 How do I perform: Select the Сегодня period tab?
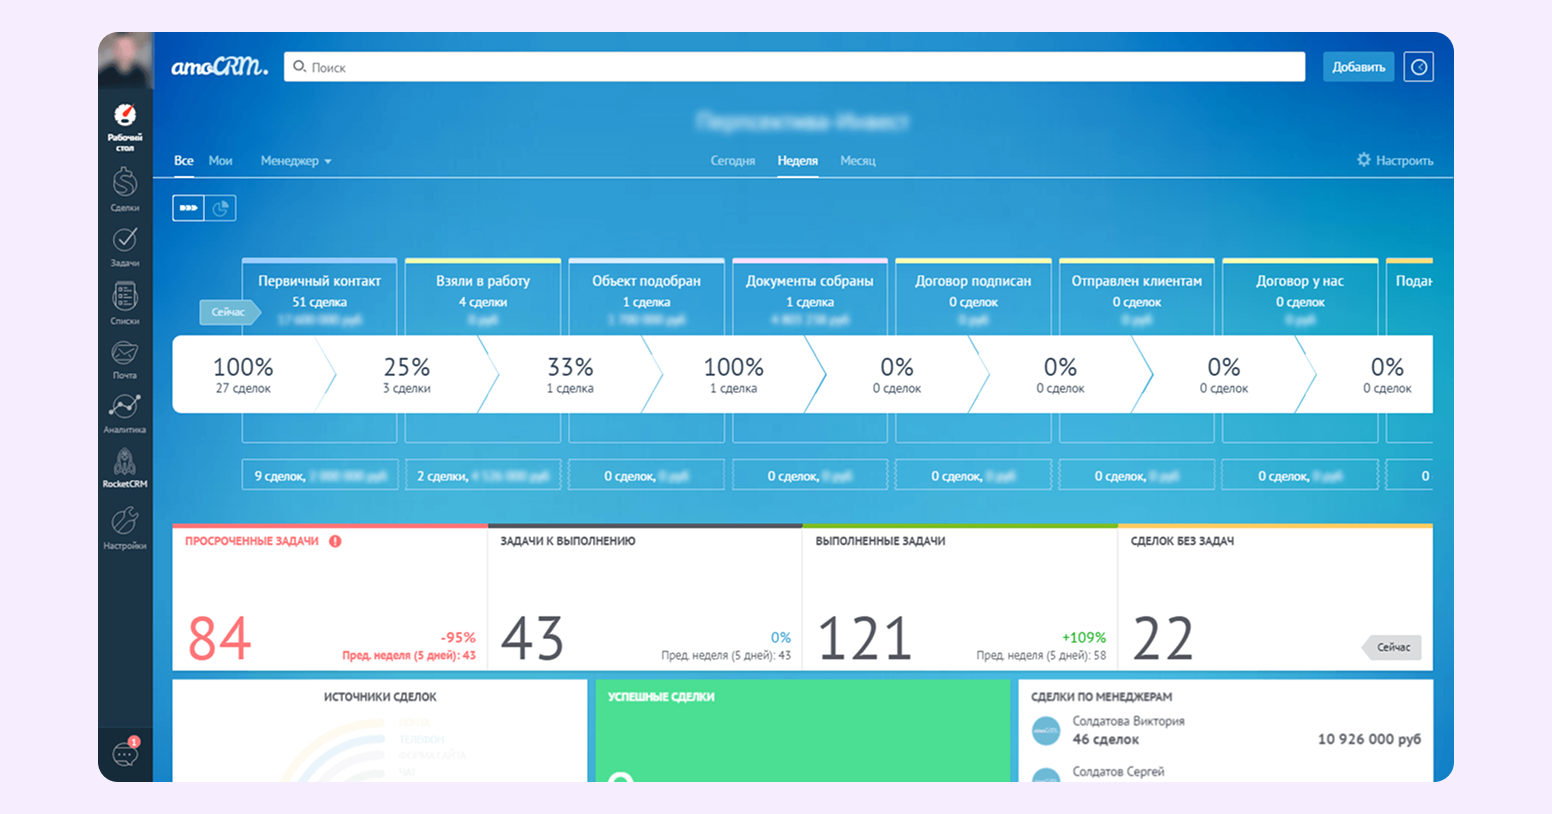click(x=732, y=161)
